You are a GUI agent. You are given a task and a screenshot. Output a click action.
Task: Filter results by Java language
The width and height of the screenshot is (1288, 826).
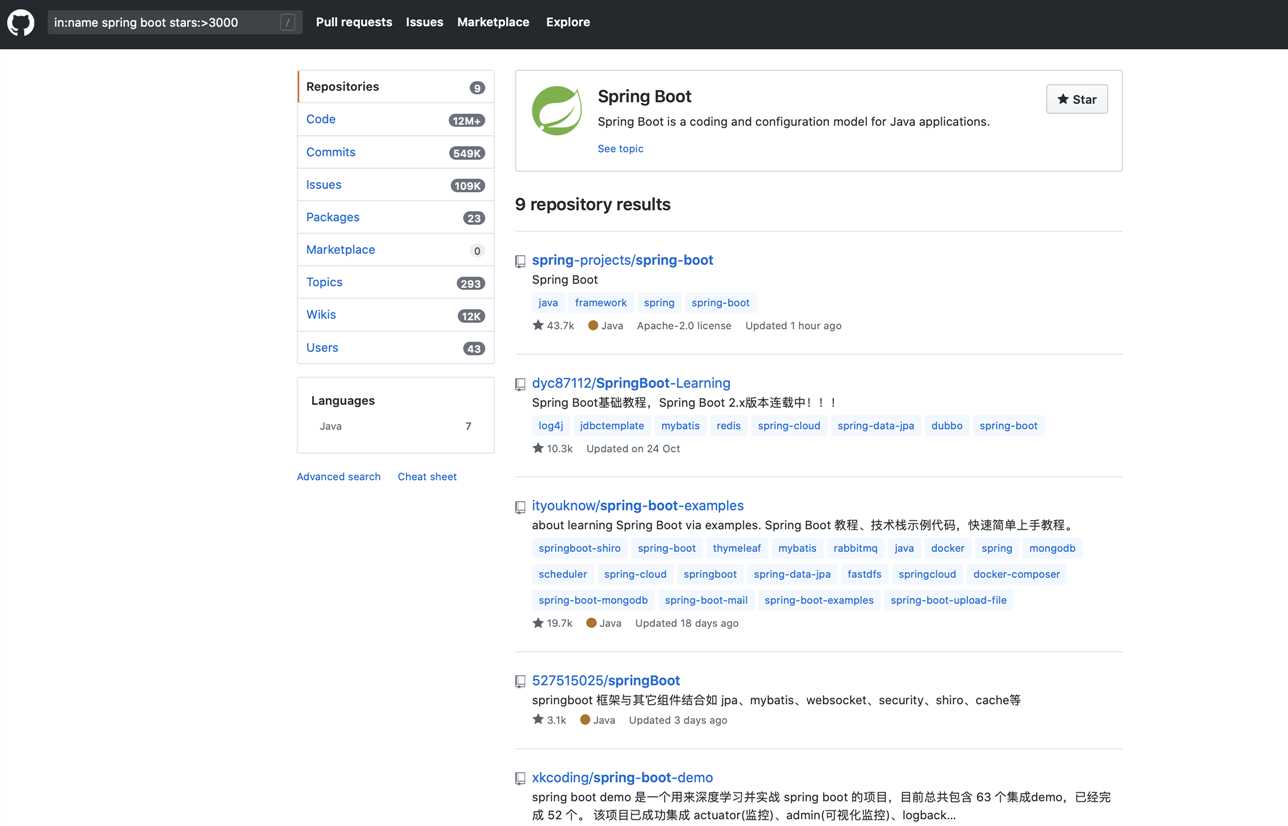pos(395,426)
